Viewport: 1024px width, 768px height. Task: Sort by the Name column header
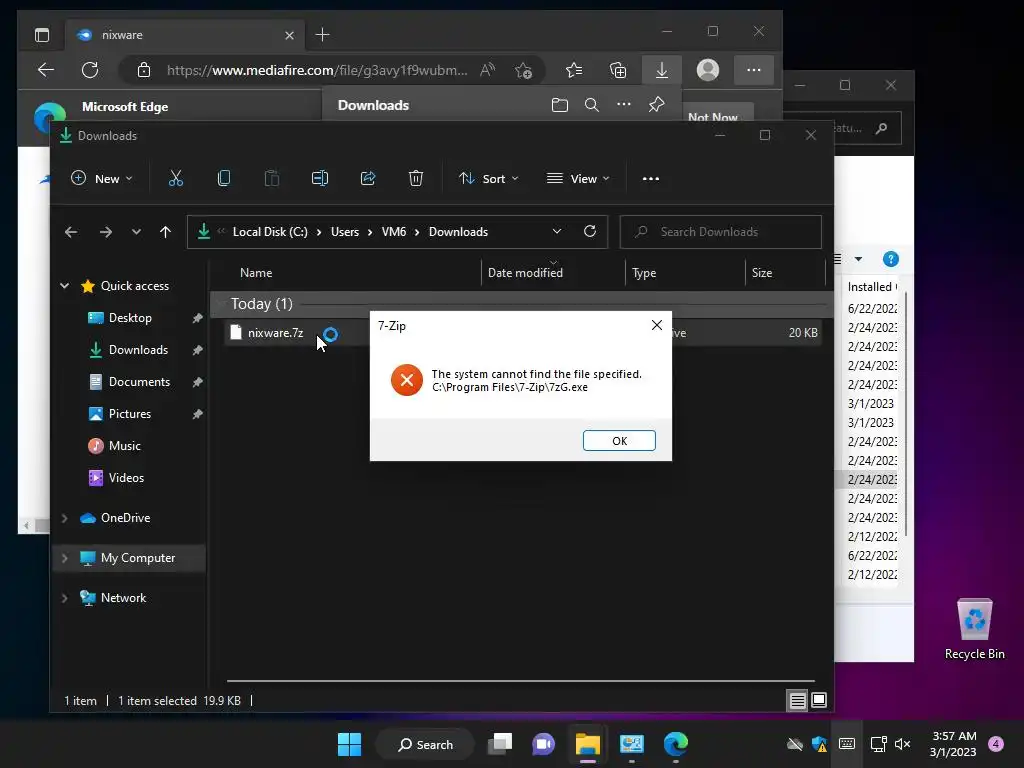click(256, 273)
